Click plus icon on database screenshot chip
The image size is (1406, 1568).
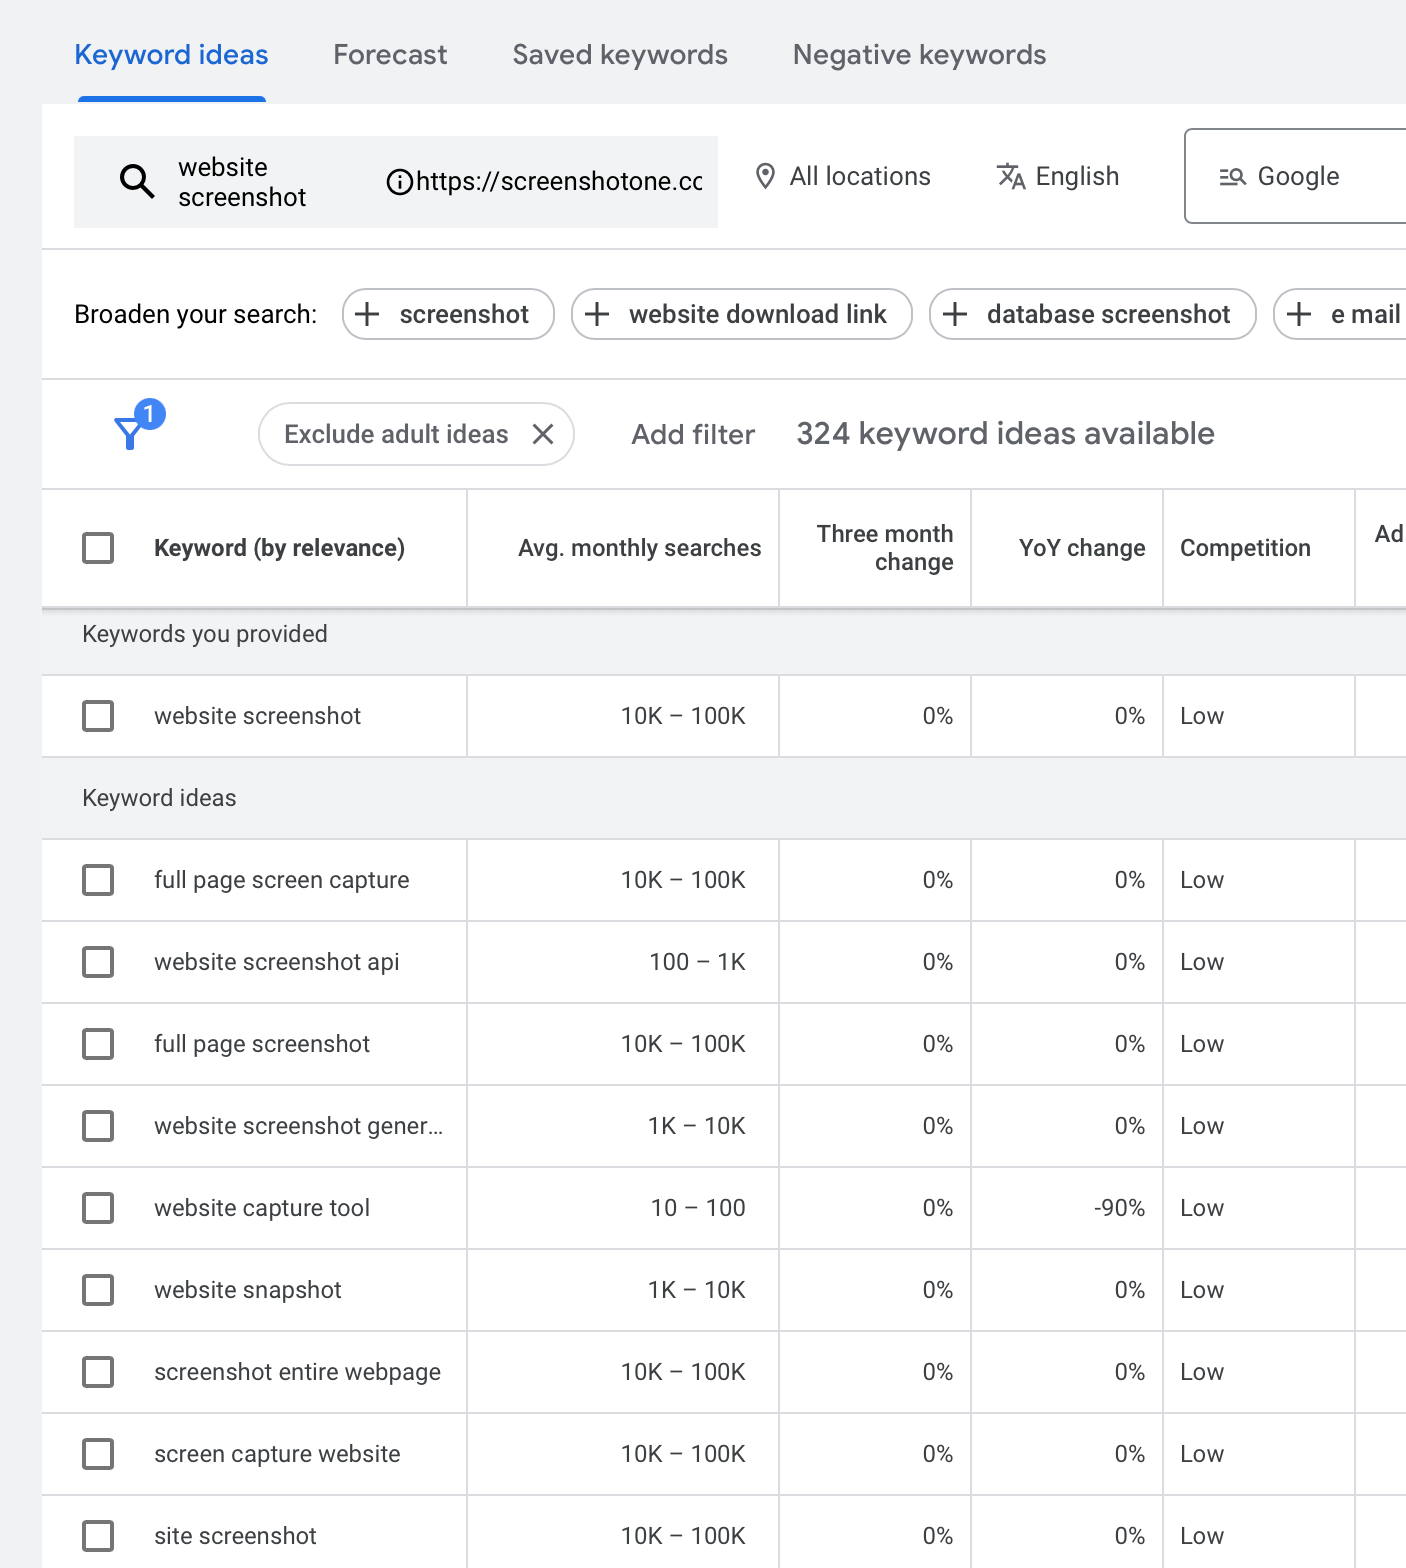955,314
